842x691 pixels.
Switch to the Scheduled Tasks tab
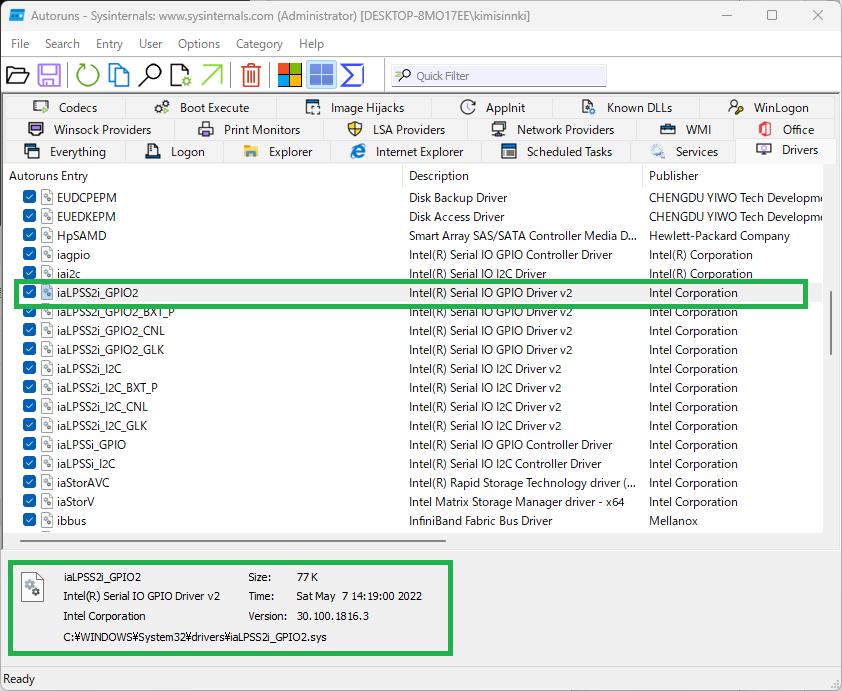pyautogui.click(x=556, y=151)
